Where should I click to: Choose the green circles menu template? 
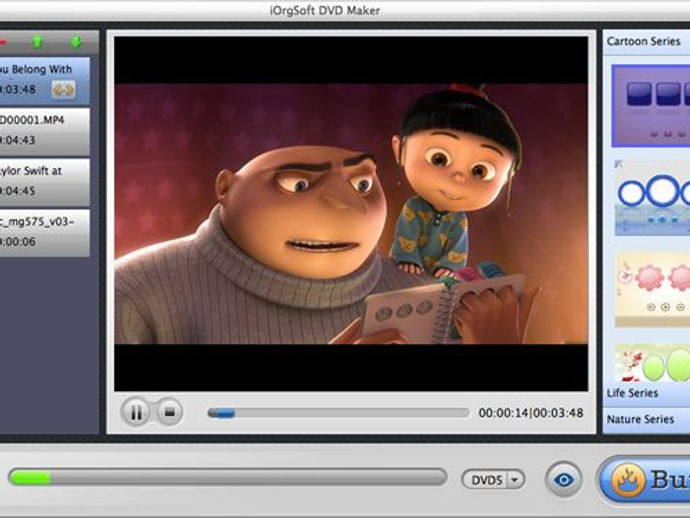652,363
